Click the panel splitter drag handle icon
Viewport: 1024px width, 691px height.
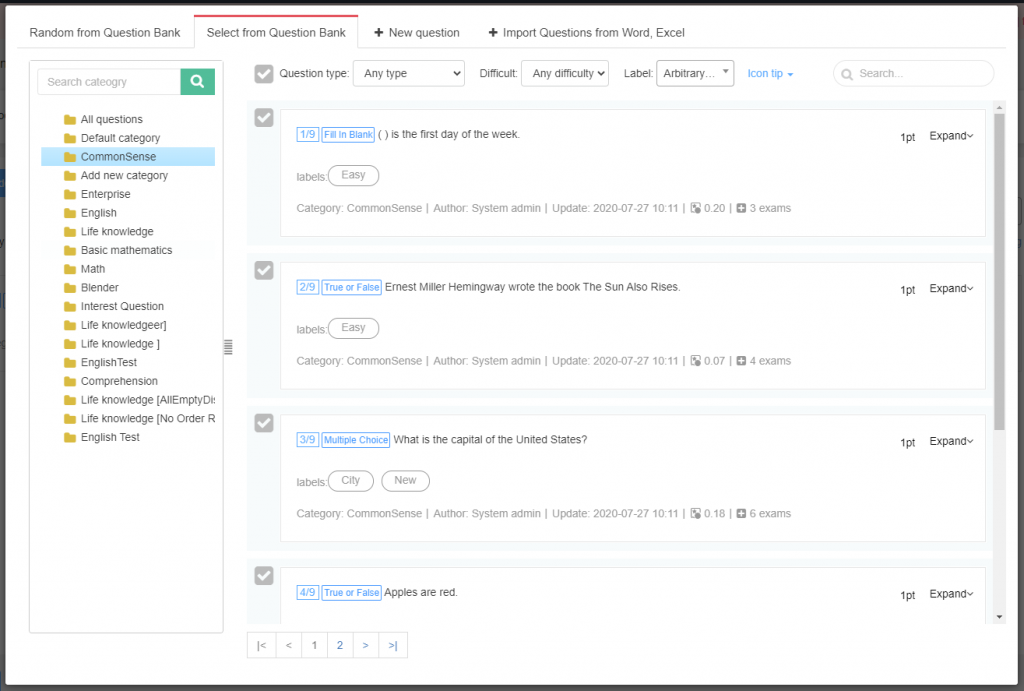pyautogui.click(x=228, y=347)
